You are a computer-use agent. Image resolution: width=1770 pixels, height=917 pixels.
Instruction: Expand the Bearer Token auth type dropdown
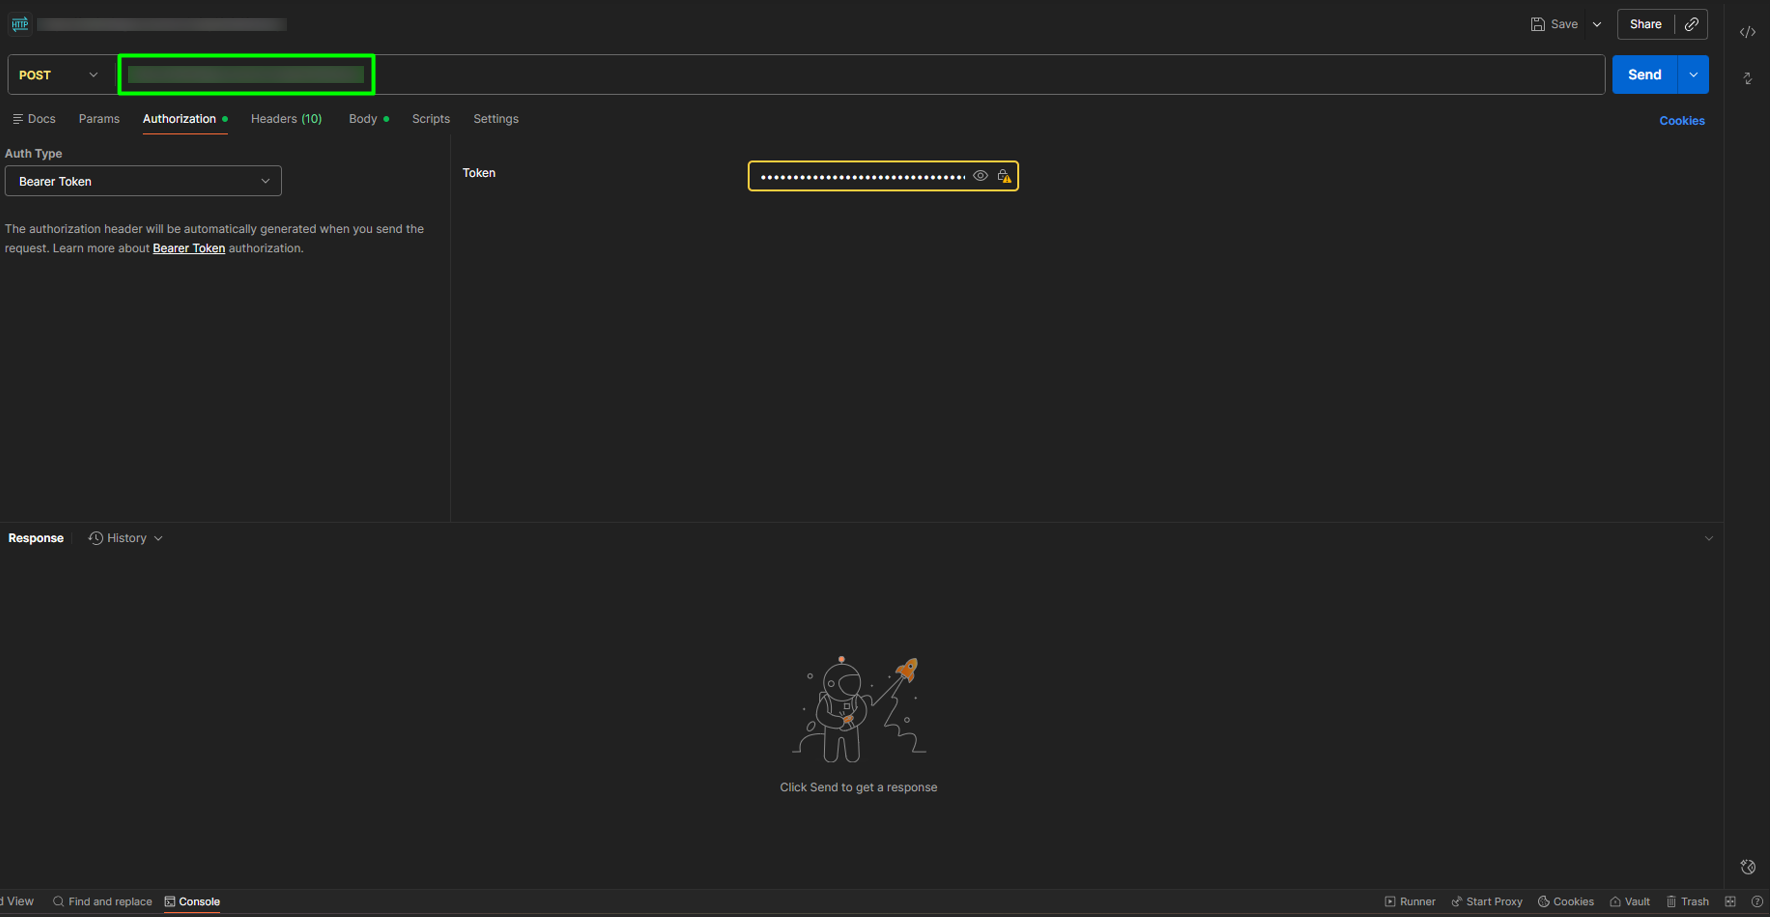[x=143, y=181]
